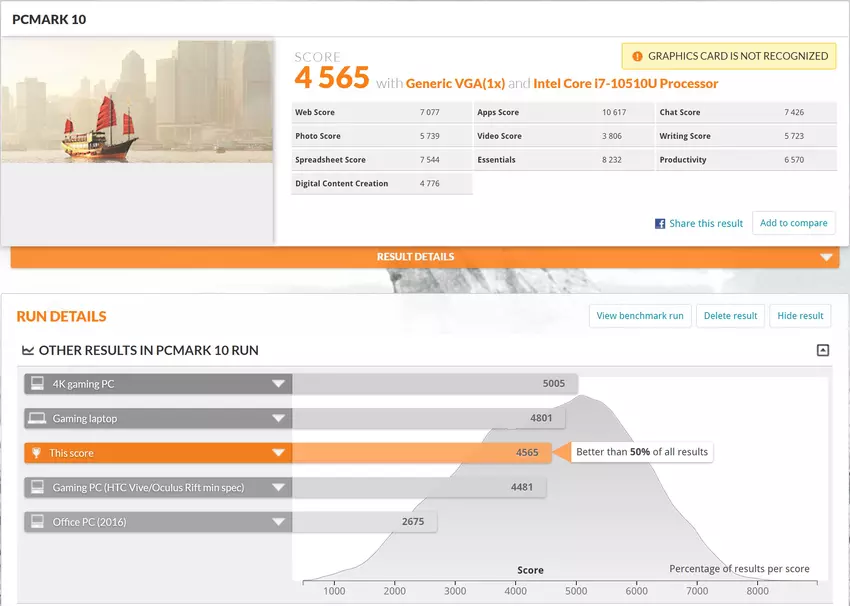This screenshot has height=606, width=850.
Task: Open the Intel Core i7-10510U Processor link
Action: coord(625,83)
